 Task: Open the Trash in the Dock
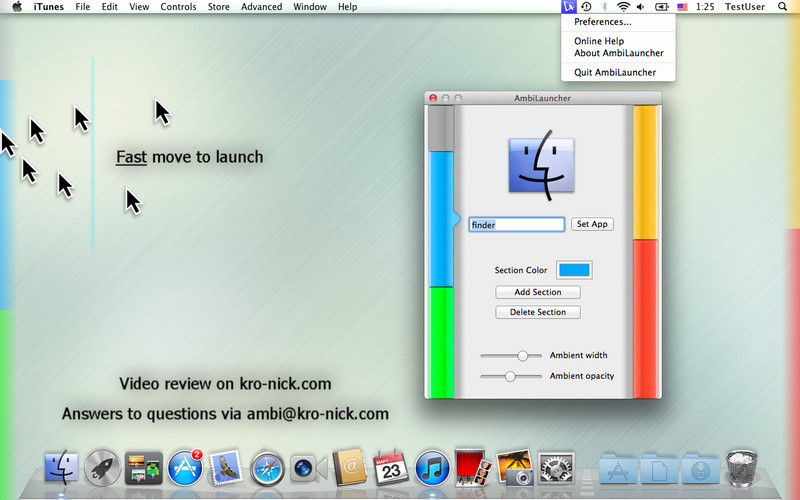pyautogui.click(x=741, y=468)
